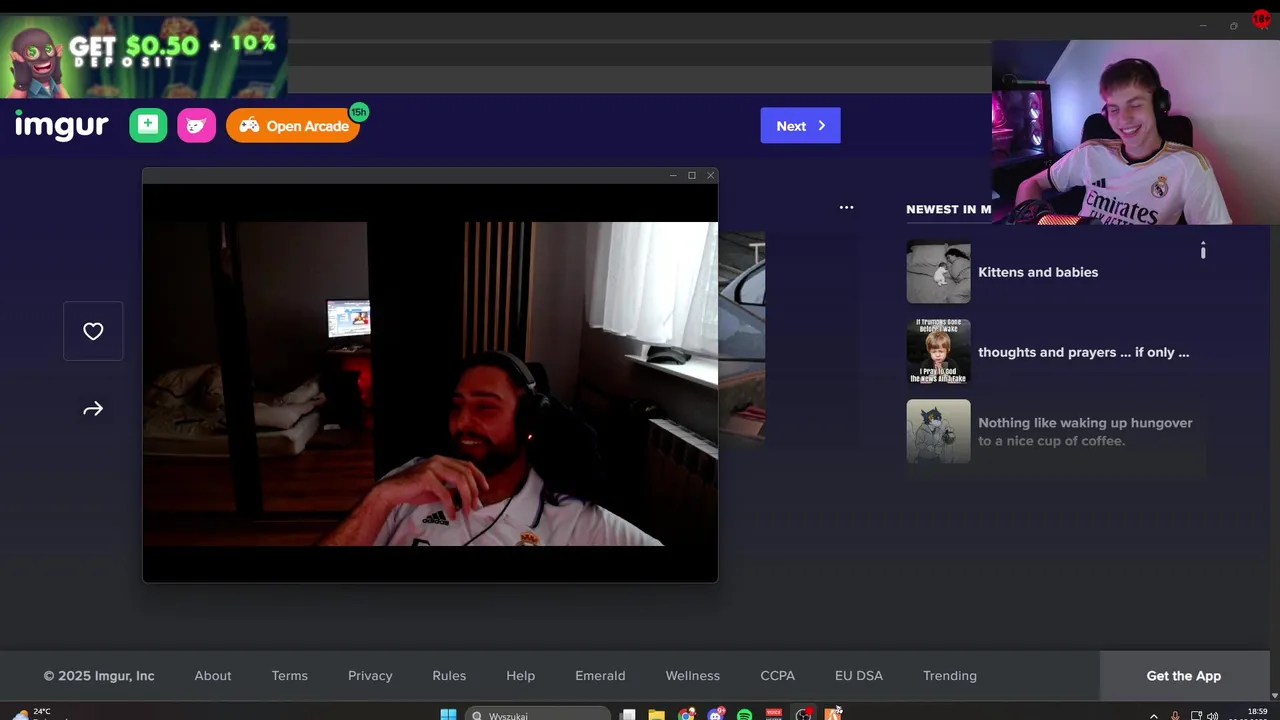Open the Imgur Arcade

point(293,126)
